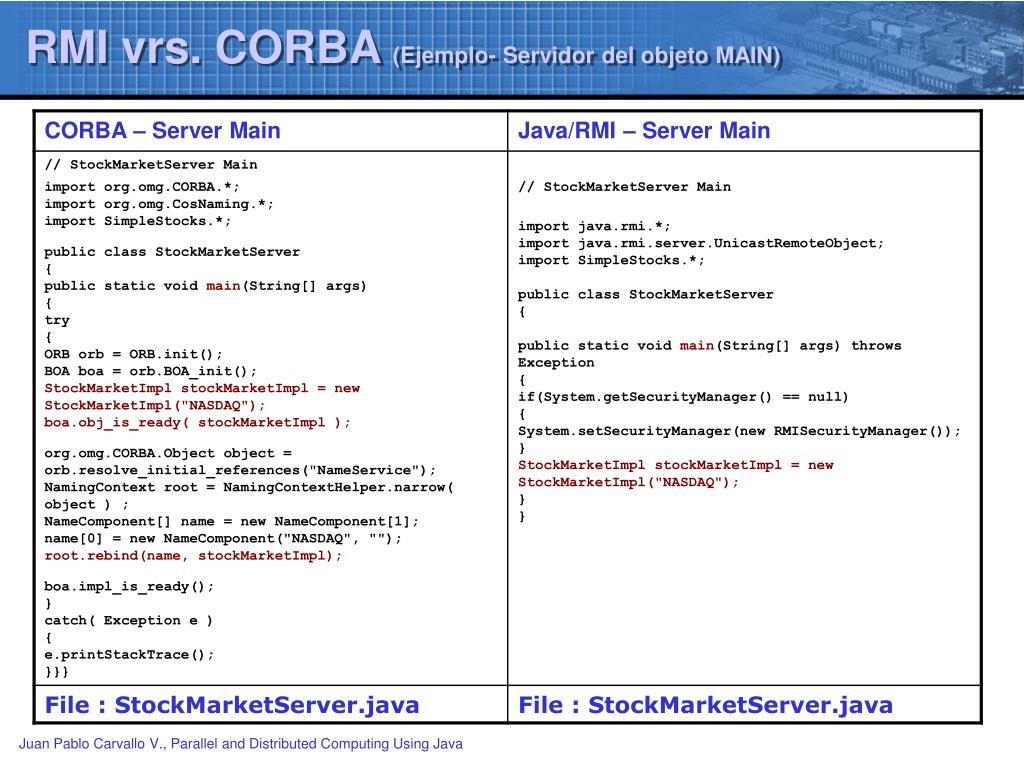This screenshot has width=1024, height=768.
Task: Click line "object ) ;" in CORBA code
Action: 86,504
